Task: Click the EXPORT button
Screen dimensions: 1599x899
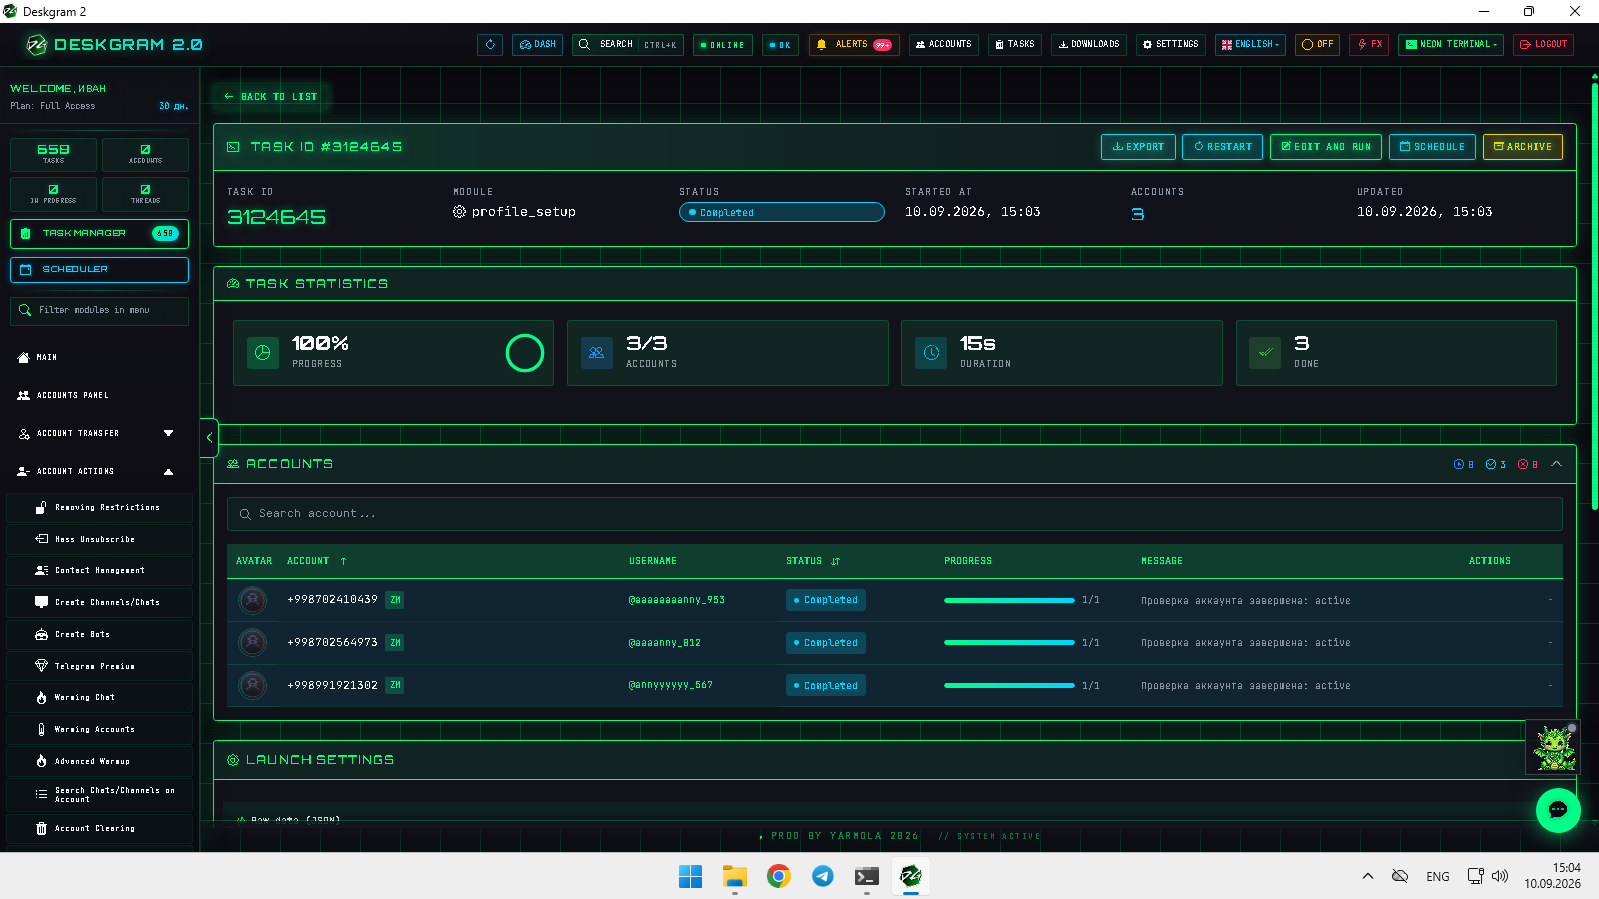Action: click(1138, 147)
